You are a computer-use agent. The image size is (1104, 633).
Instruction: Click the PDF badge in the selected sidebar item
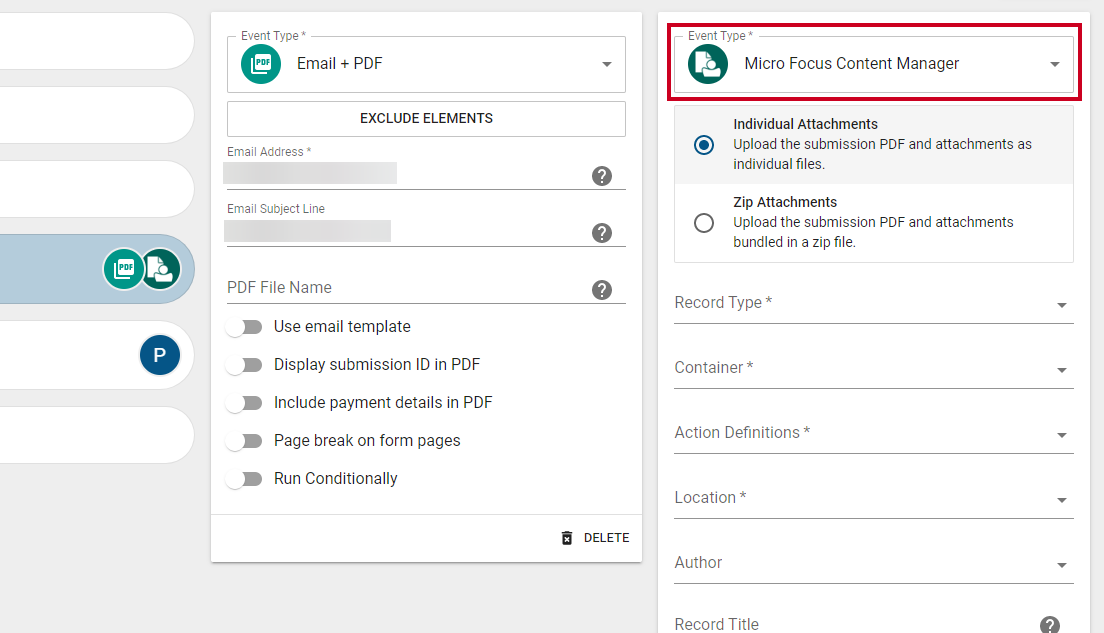coord(124,269)
